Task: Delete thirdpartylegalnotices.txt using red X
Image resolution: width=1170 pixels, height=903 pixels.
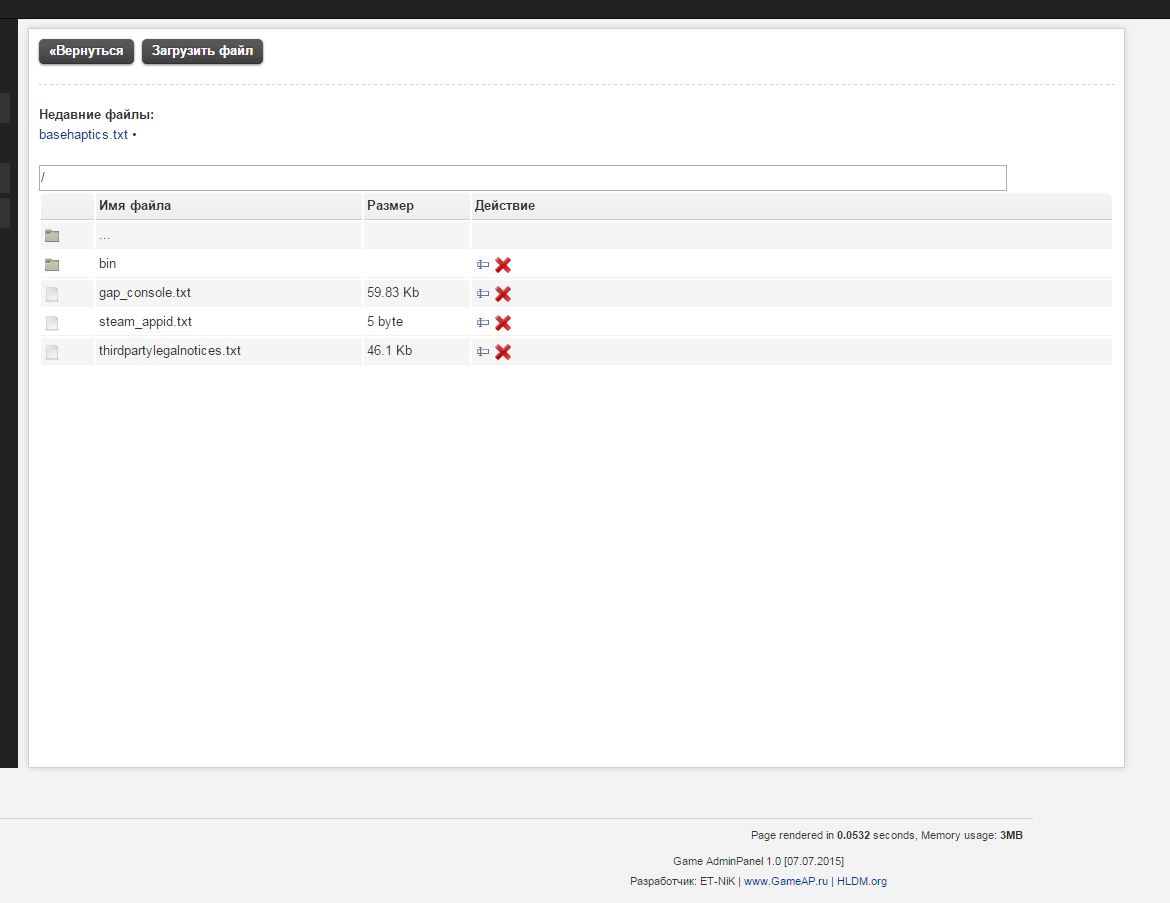Action: click(x=503, y=352)
